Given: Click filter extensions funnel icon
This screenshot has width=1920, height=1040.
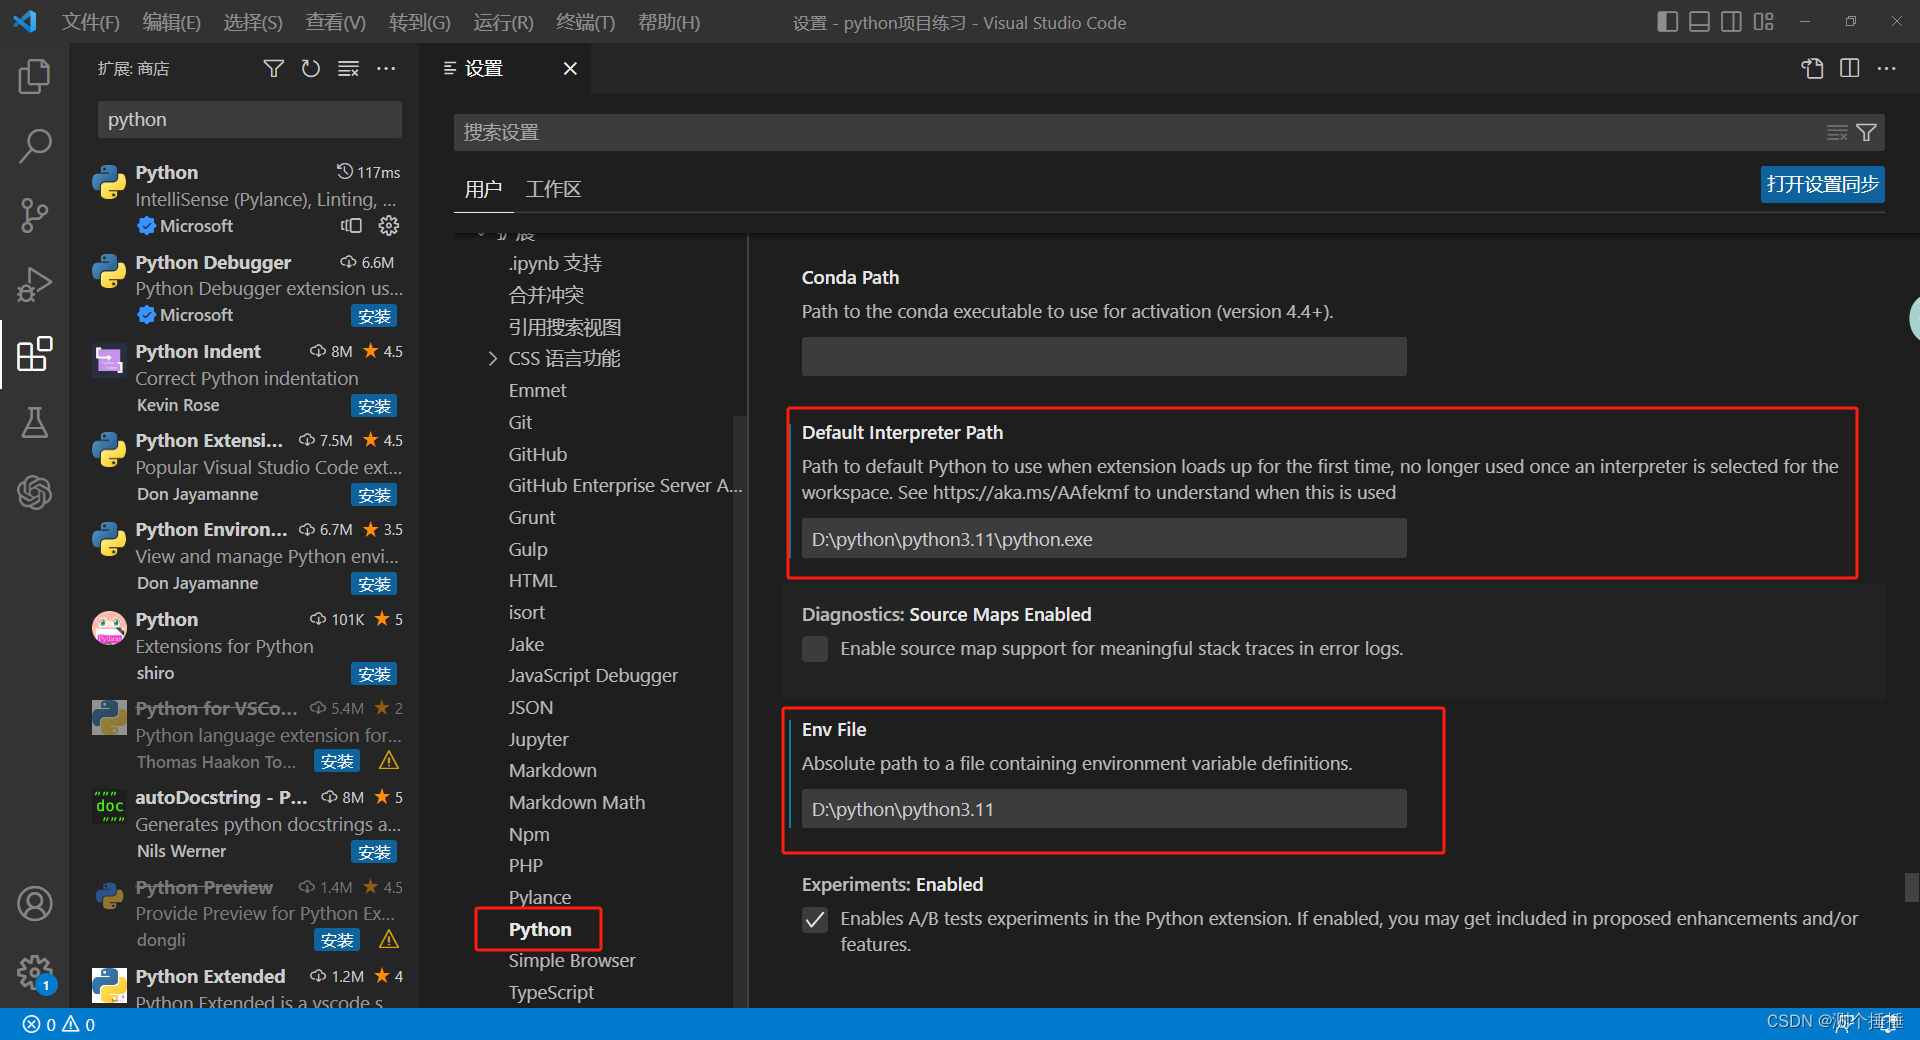Looking at the screenshot, I should point(273,68).
